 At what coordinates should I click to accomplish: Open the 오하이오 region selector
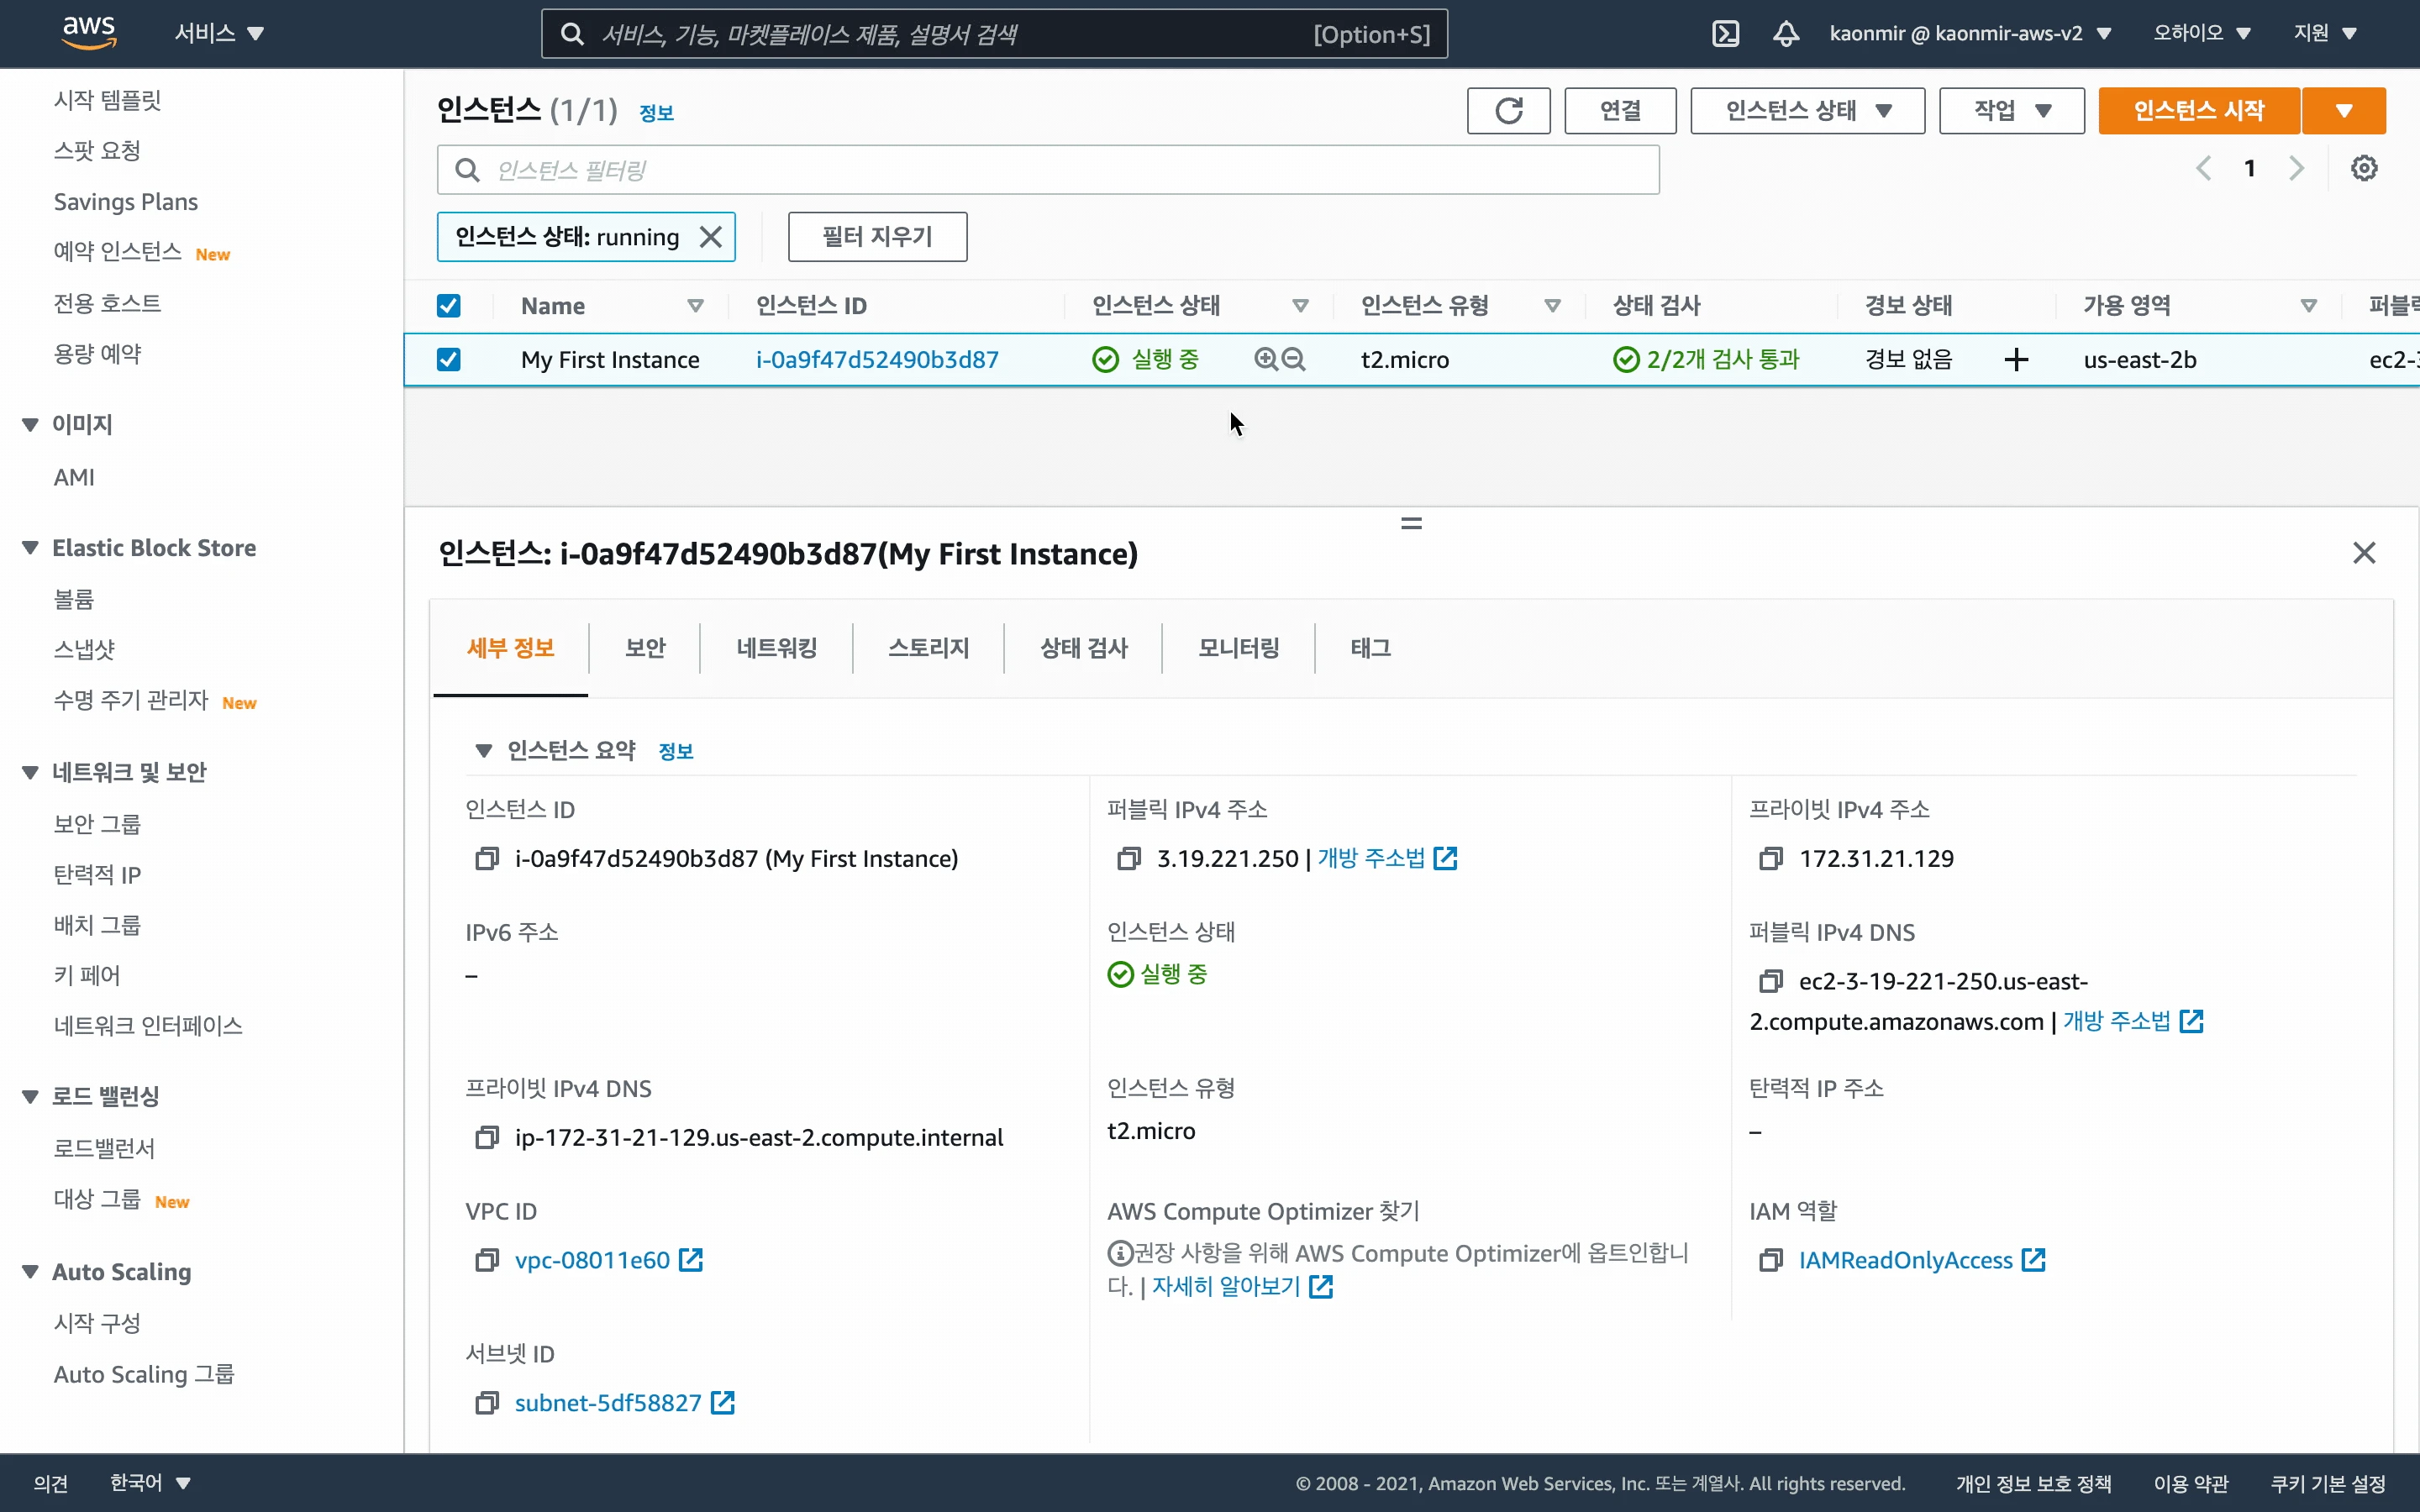coord(2202,33)
